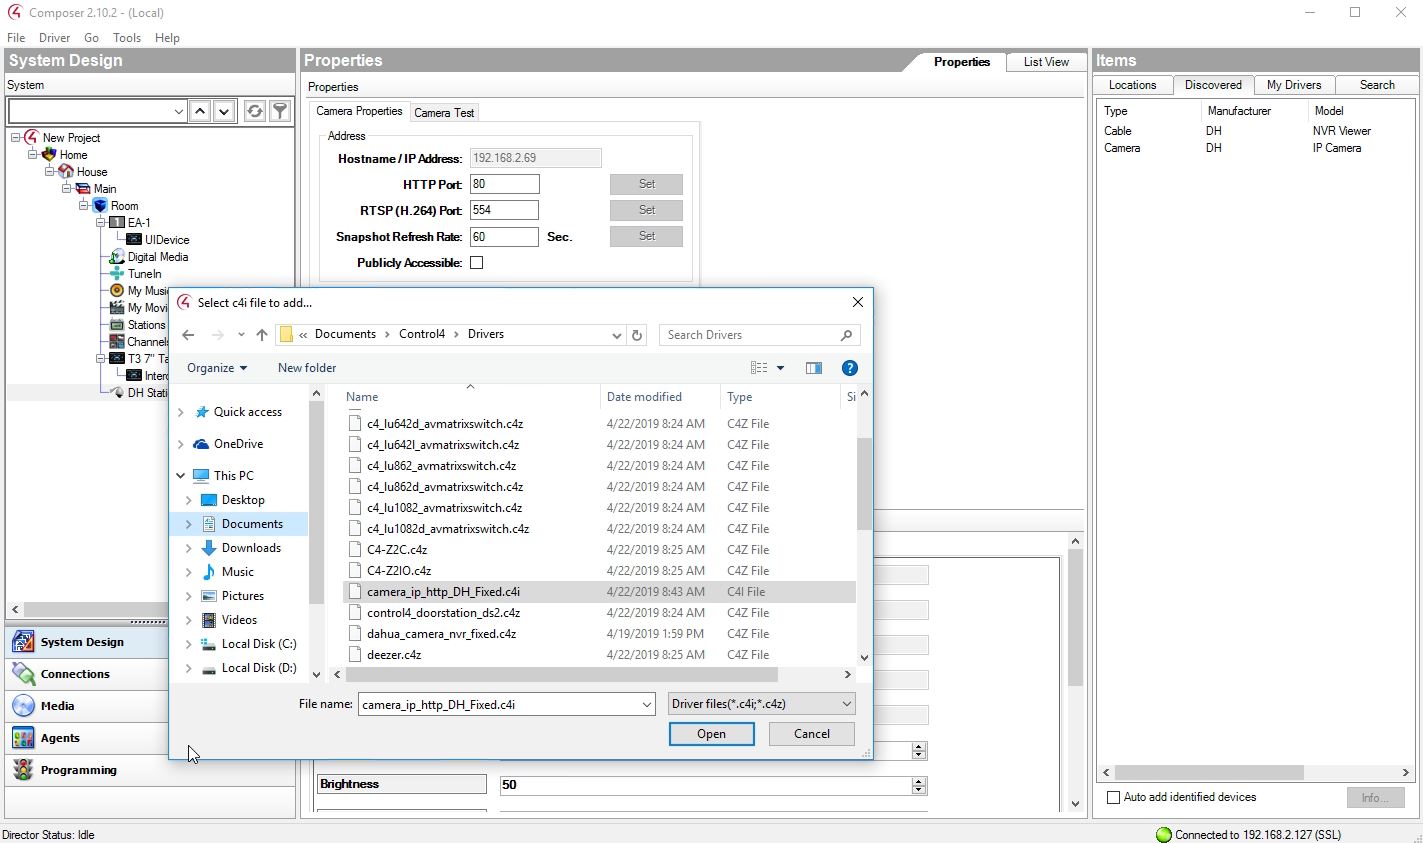This screenshot has width=1423, height=843.
Task: Switch to the Camera Test tab
Action: pos(444,113)
